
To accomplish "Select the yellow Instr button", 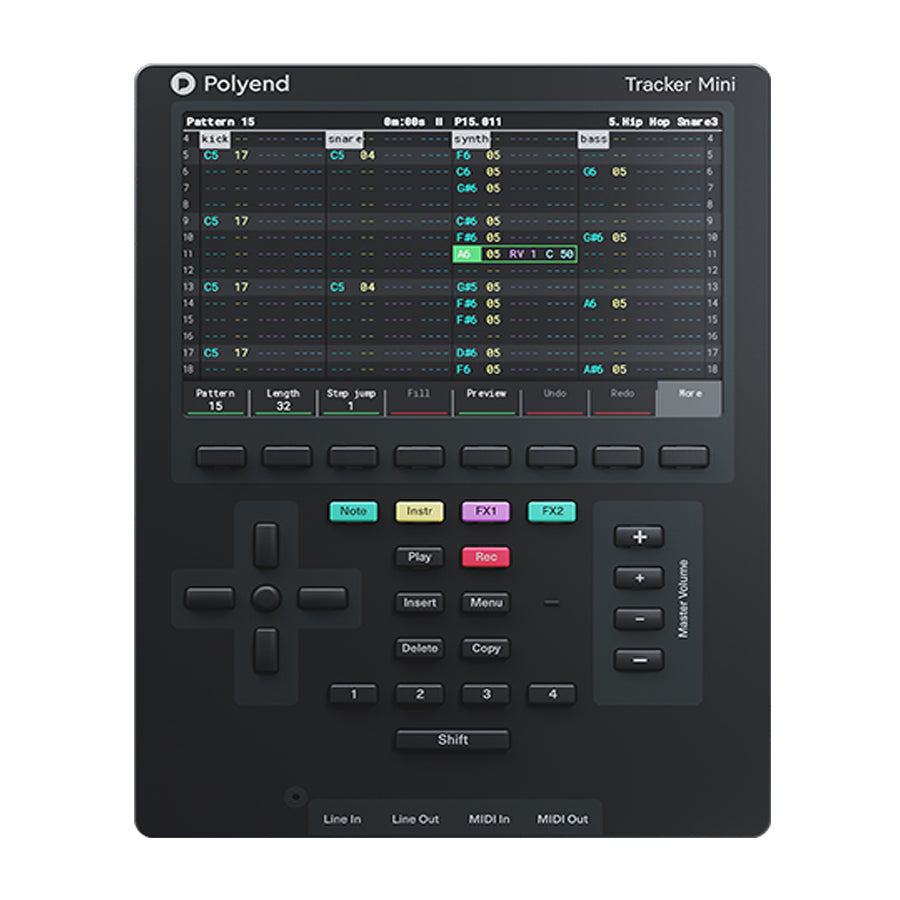I will pos(420,511).
